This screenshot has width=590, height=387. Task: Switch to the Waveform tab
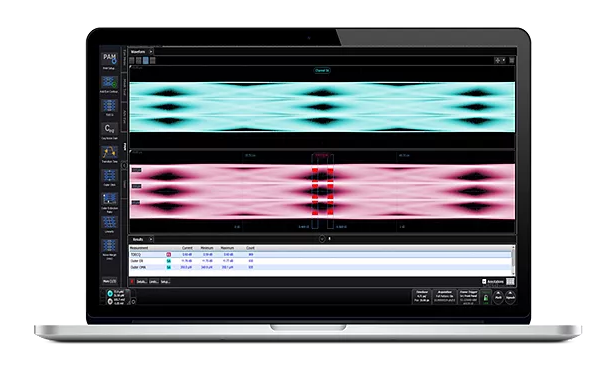[138, 52]
